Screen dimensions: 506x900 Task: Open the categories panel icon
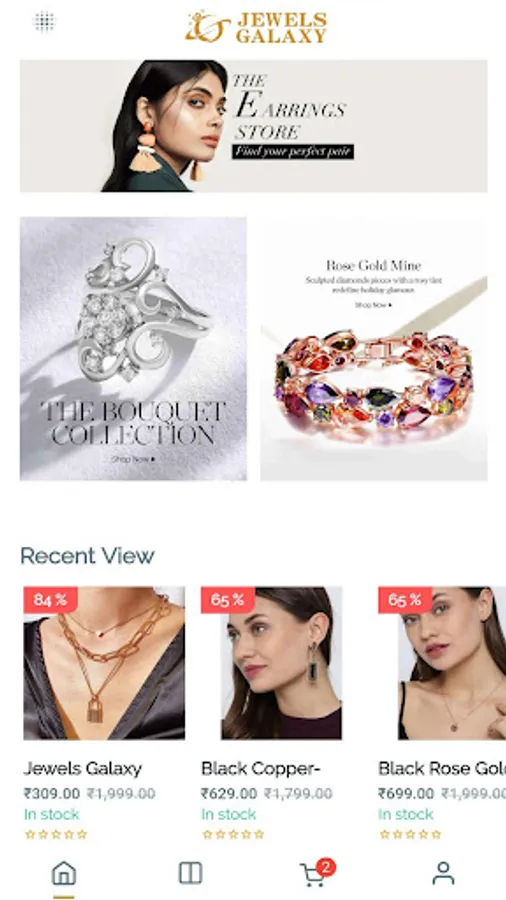pyautogui.click(x=190, y=873)
